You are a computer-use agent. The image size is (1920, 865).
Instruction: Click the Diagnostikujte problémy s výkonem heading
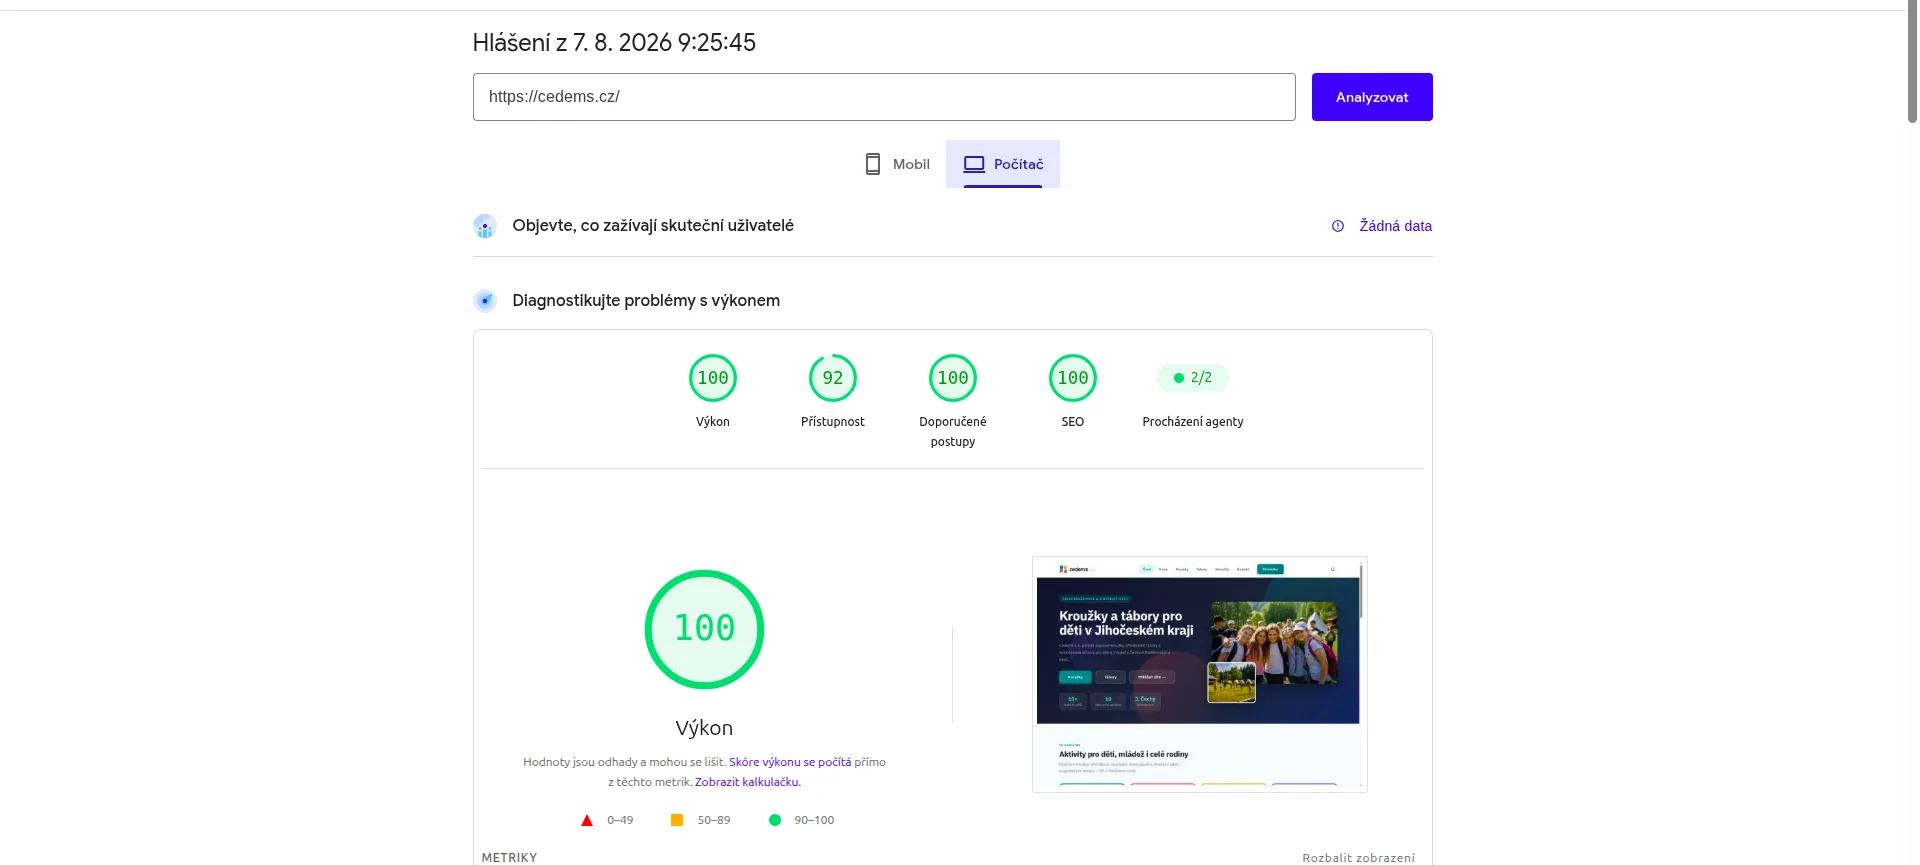click(646, 300)
